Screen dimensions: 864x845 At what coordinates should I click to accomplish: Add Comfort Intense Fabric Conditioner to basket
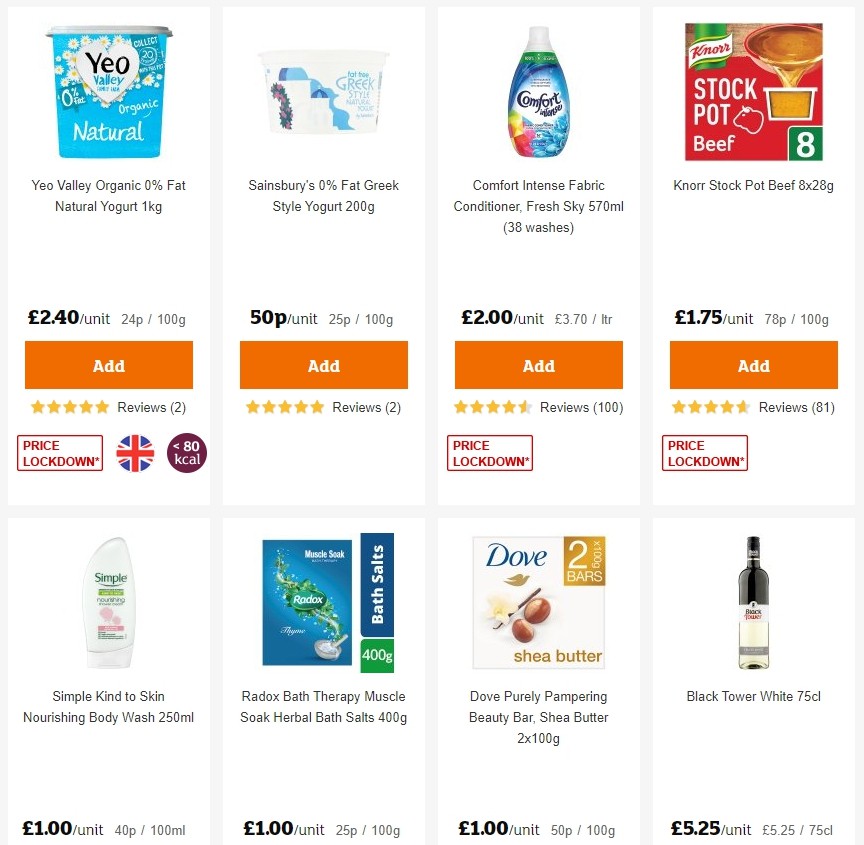tap(538, 364)
